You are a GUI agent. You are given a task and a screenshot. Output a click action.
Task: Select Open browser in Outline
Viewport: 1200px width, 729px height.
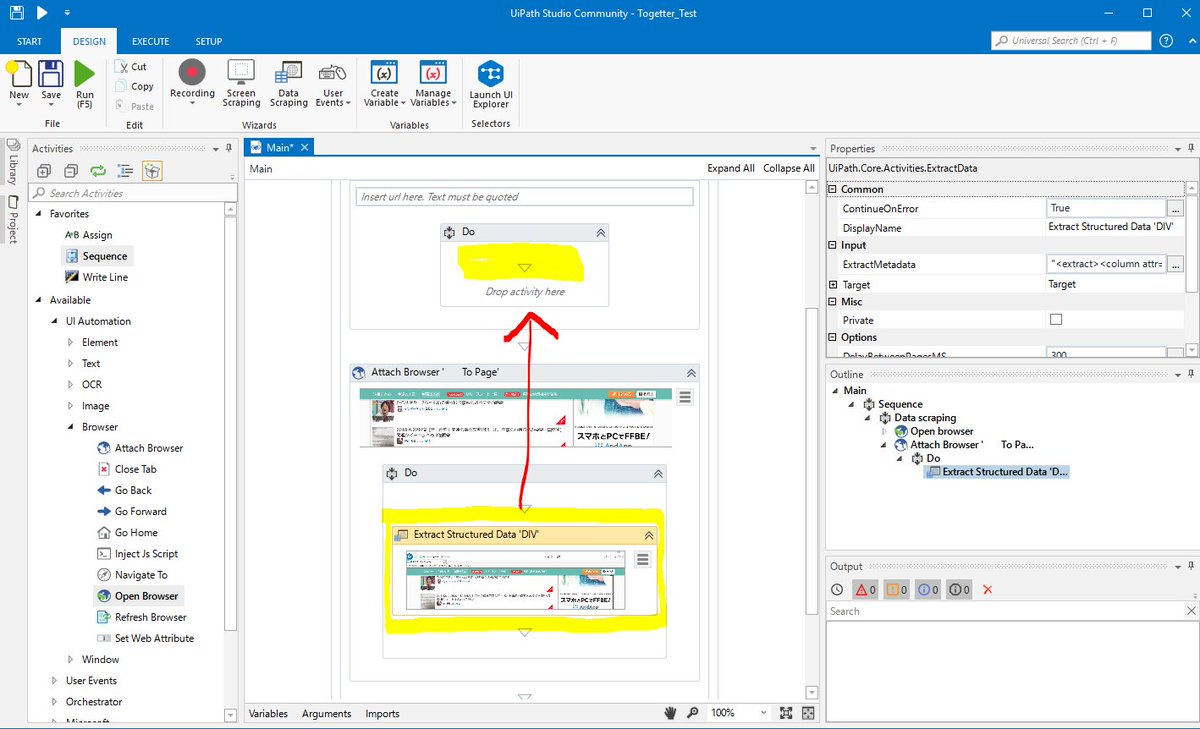click(934, 431)
